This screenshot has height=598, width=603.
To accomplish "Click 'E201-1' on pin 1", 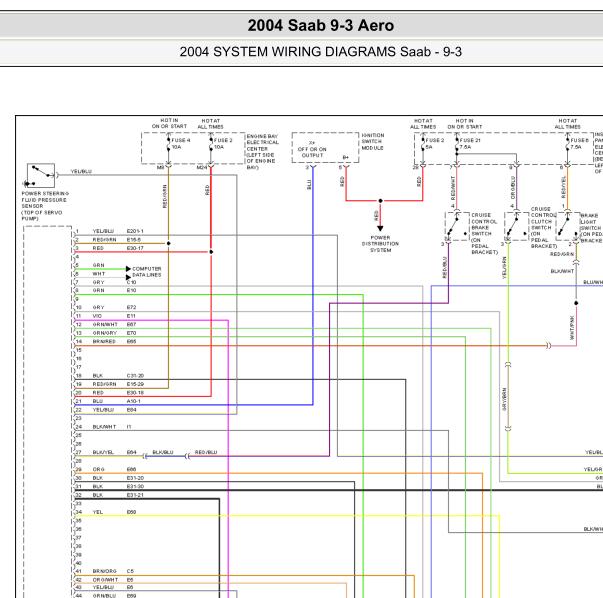I will [x=135, y=231].
